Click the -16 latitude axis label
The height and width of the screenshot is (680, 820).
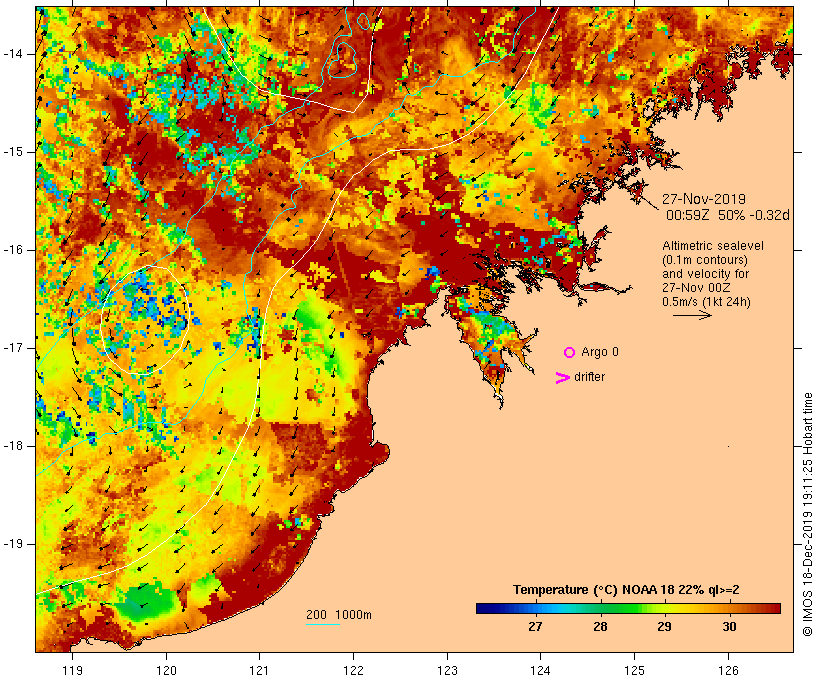(x=13, y=250)
